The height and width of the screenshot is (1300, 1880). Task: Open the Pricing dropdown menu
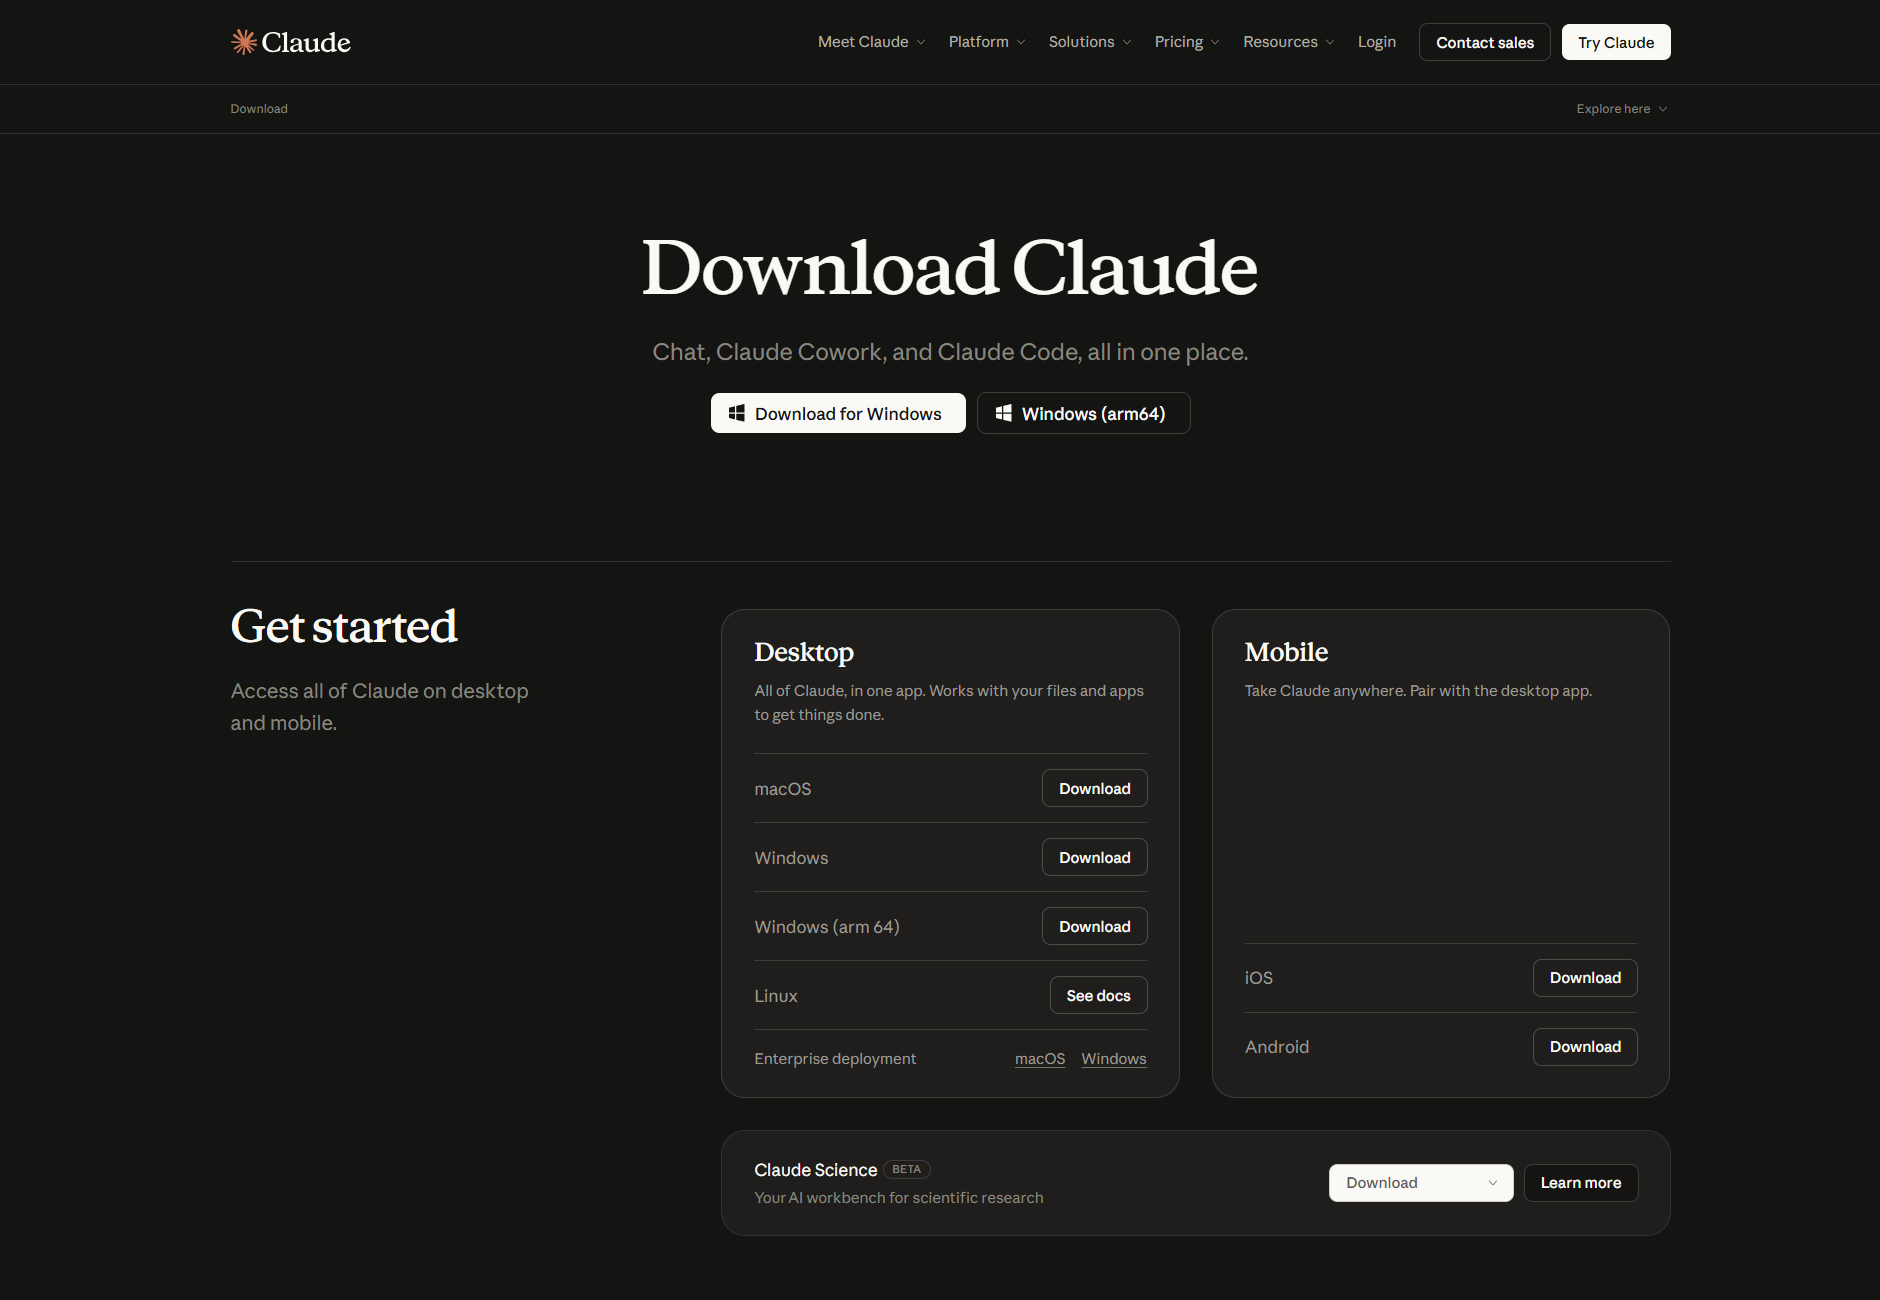tap(1187, 42)
